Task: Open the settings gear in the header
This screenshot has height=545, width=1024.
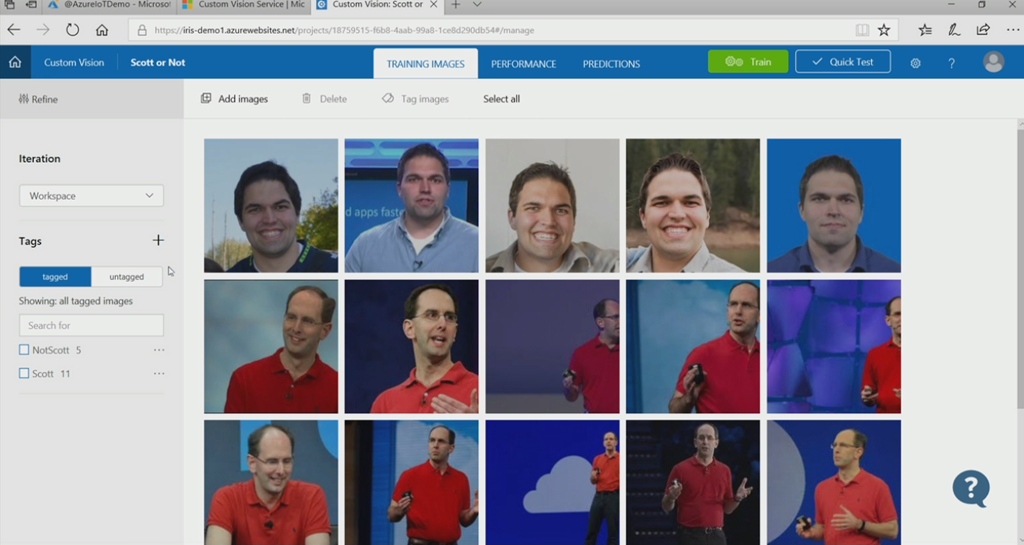Action: pyautogui.click(x=916, y=63)
